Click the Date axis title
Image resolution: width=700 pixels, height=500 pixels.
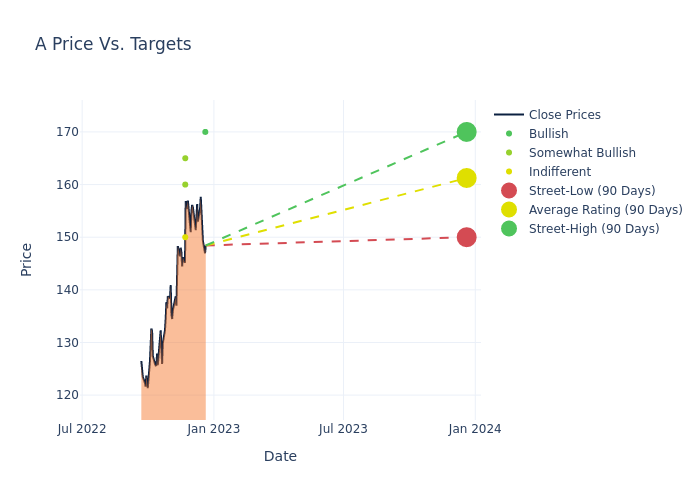(x=280, y=456)
